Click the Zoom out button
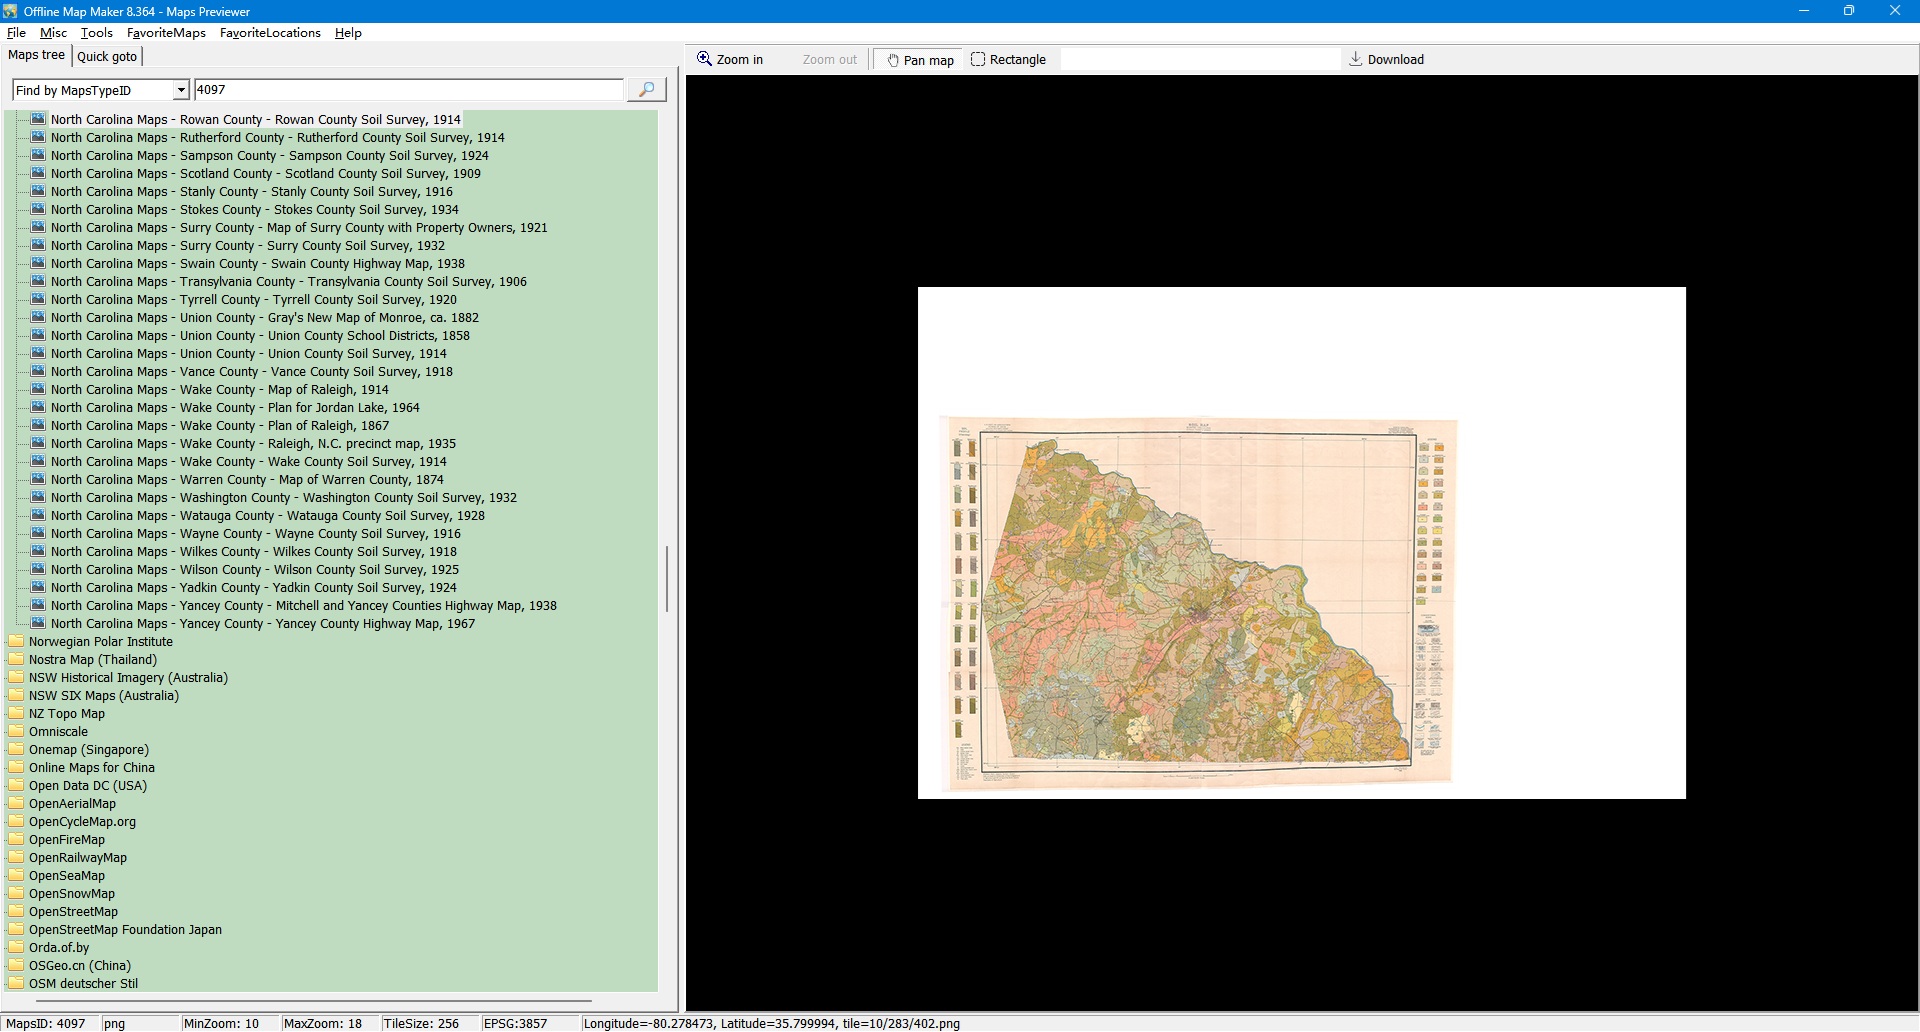1920x1032 pixels. [x=829, y=60]
